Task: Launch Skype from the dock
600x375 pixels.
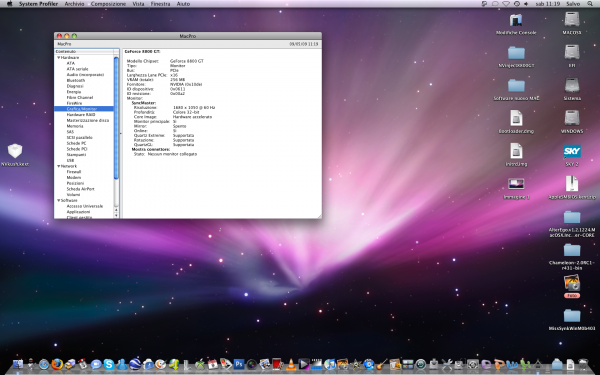Action: point(109,364)
